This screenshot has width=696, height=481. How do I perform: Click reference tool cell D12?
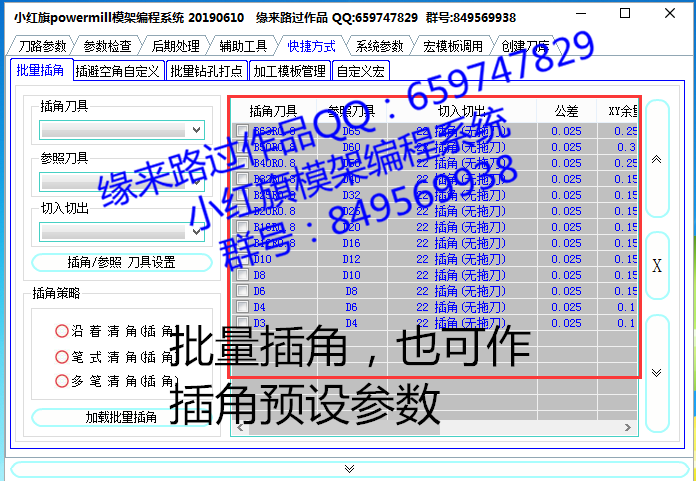coord(352,259)
